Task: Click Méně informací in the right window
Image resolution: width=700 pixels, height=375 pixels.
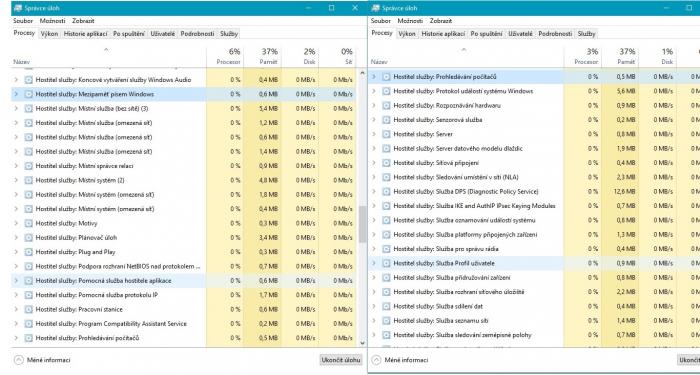Action: tap(406, 360)
